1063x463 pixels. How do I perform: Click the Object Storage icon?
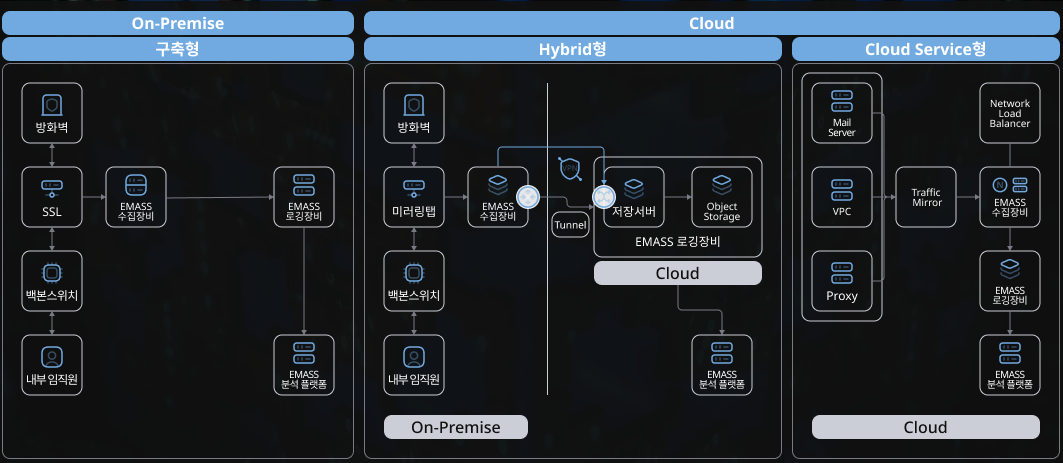tap(721, 186)
